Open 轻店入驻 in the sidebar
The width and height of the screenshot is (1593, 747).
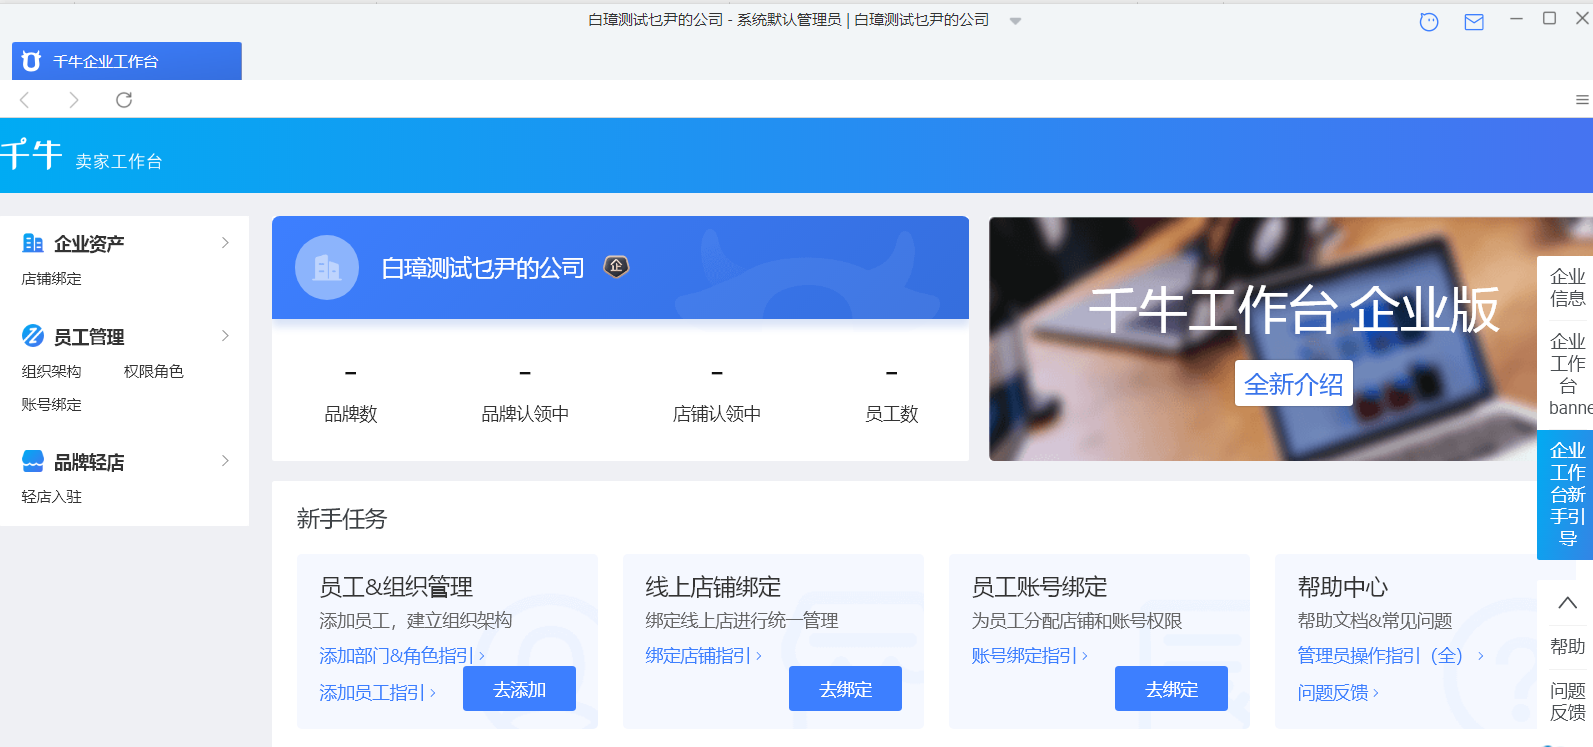point(52,497)
